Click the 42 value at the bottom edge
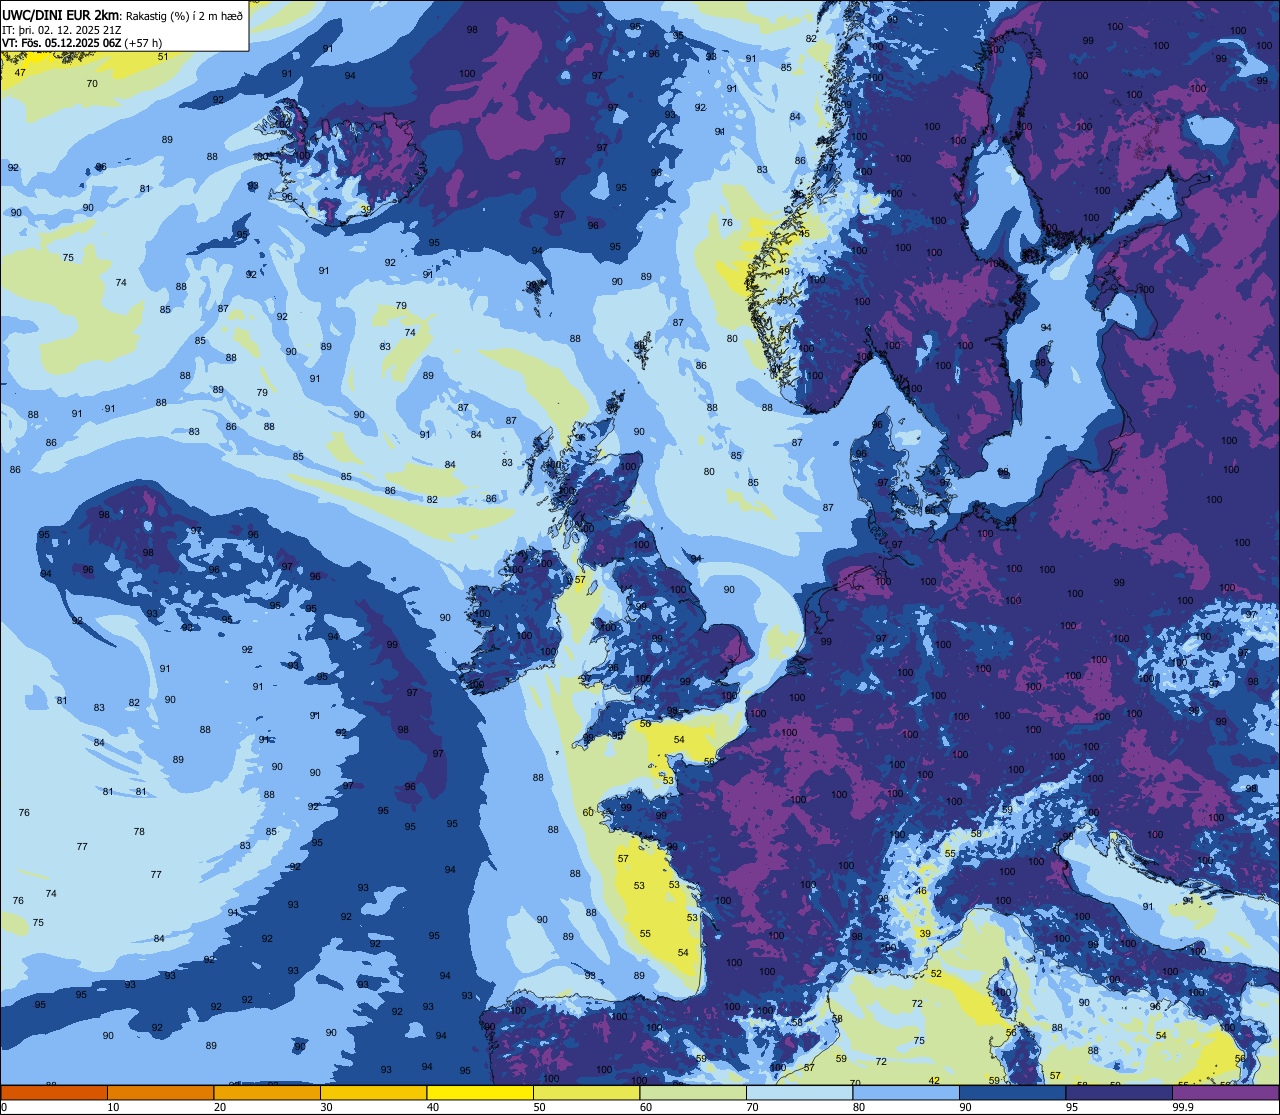 tap(934, 1080)
